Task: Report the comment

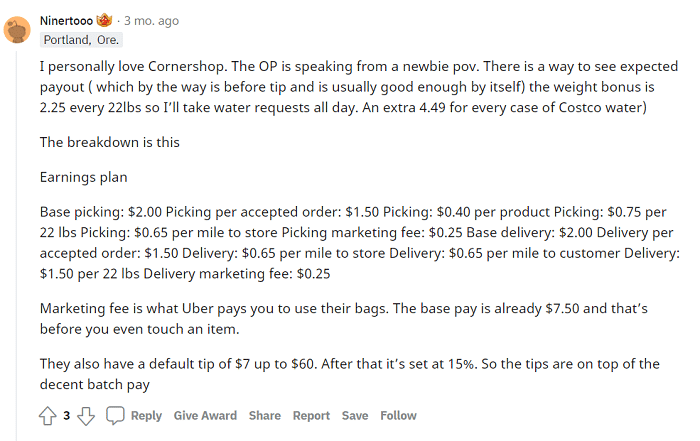Action: click(x=311, y=416)
